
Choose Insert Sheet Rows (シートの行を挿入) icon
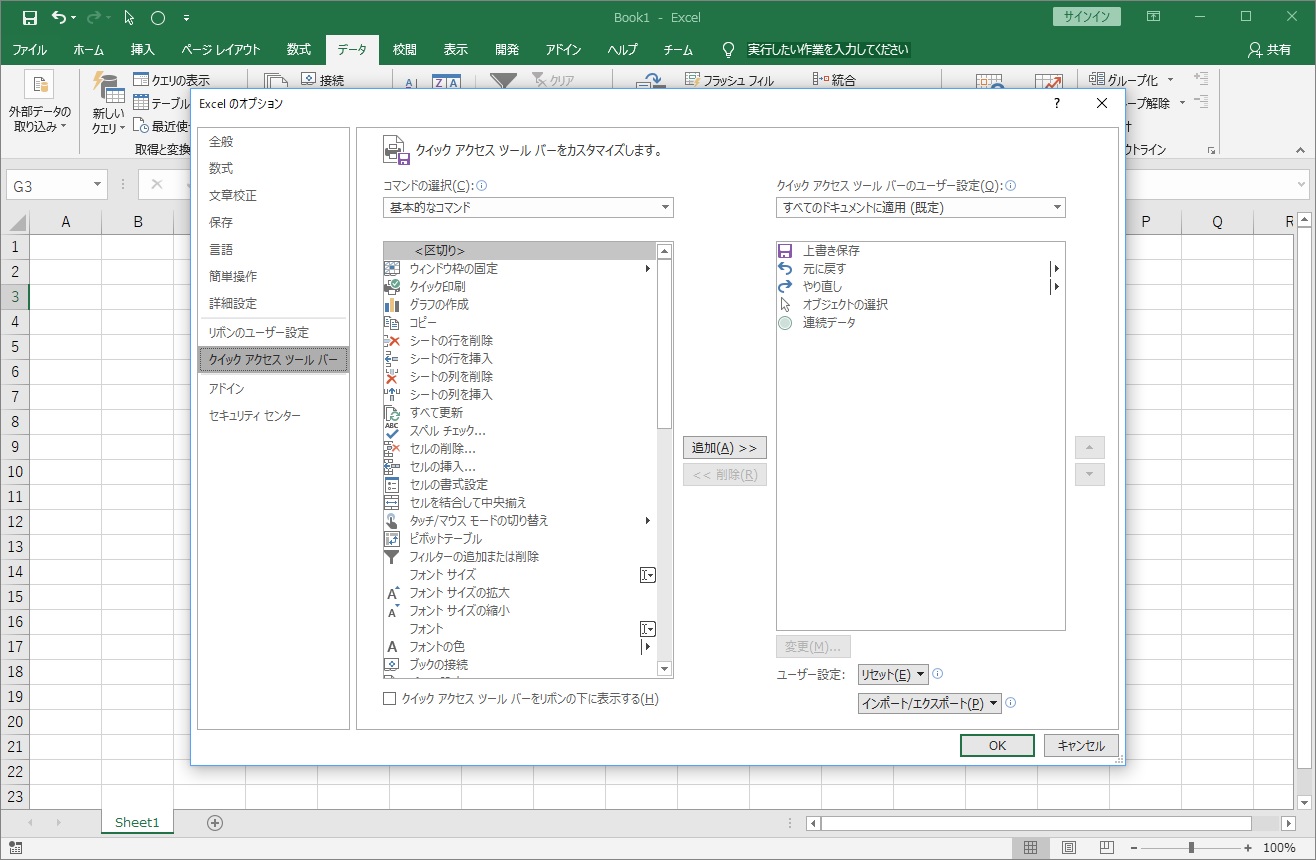pyautogui.click(x=392, y=358)
